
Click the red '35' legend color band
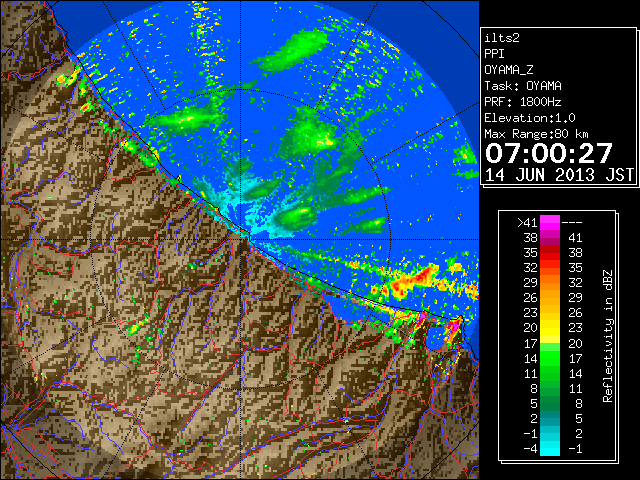[x=550, y=253]
